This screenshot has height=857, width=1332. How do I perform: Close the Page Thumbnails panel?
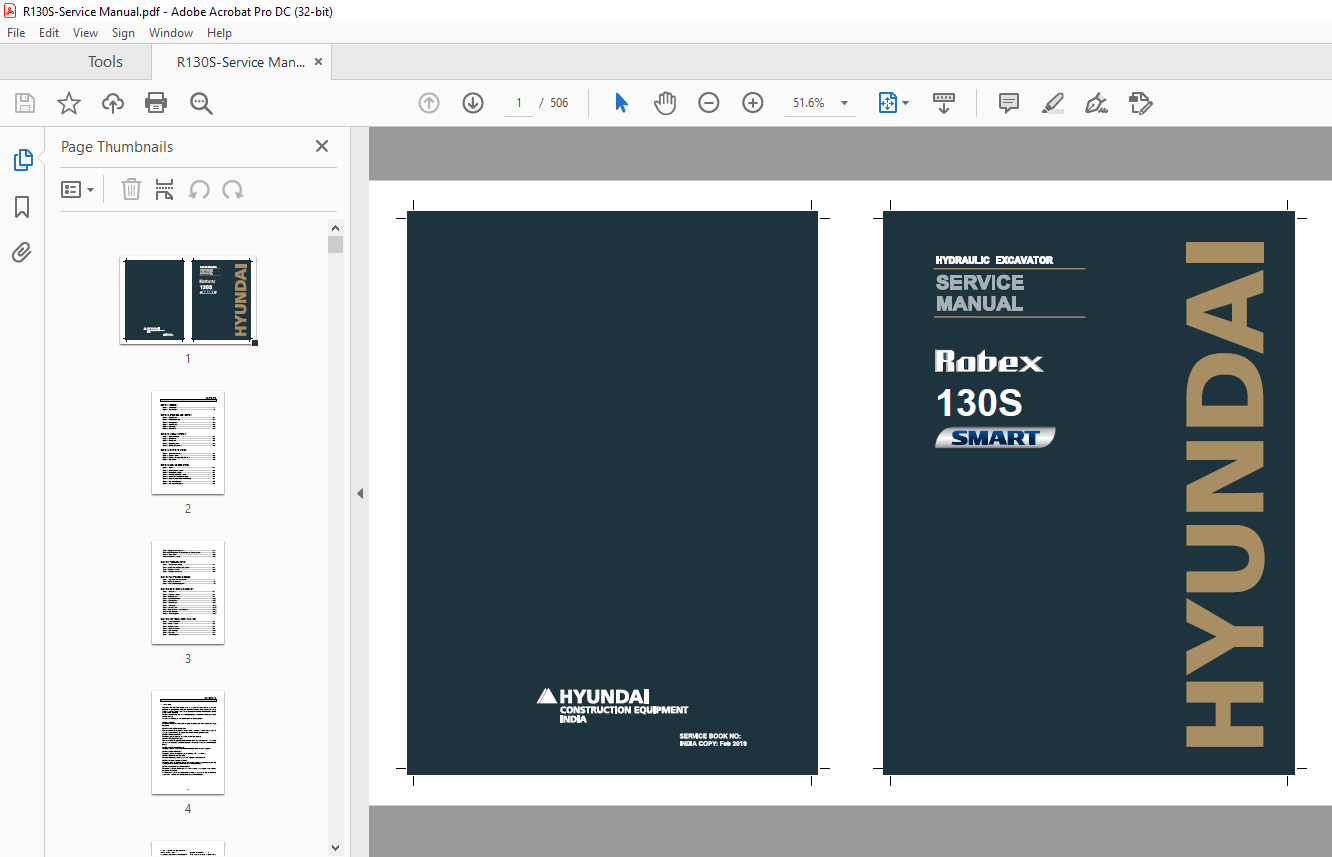coord(322,146)
